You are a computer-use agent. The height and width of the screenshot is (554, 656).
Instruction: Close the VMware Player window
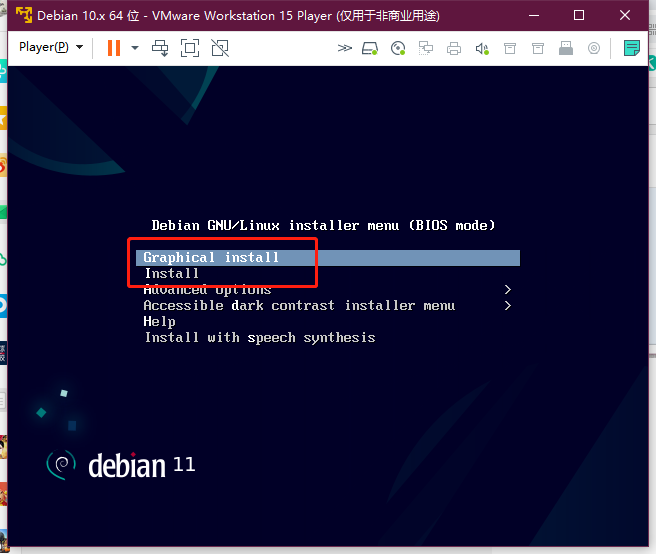625,15
